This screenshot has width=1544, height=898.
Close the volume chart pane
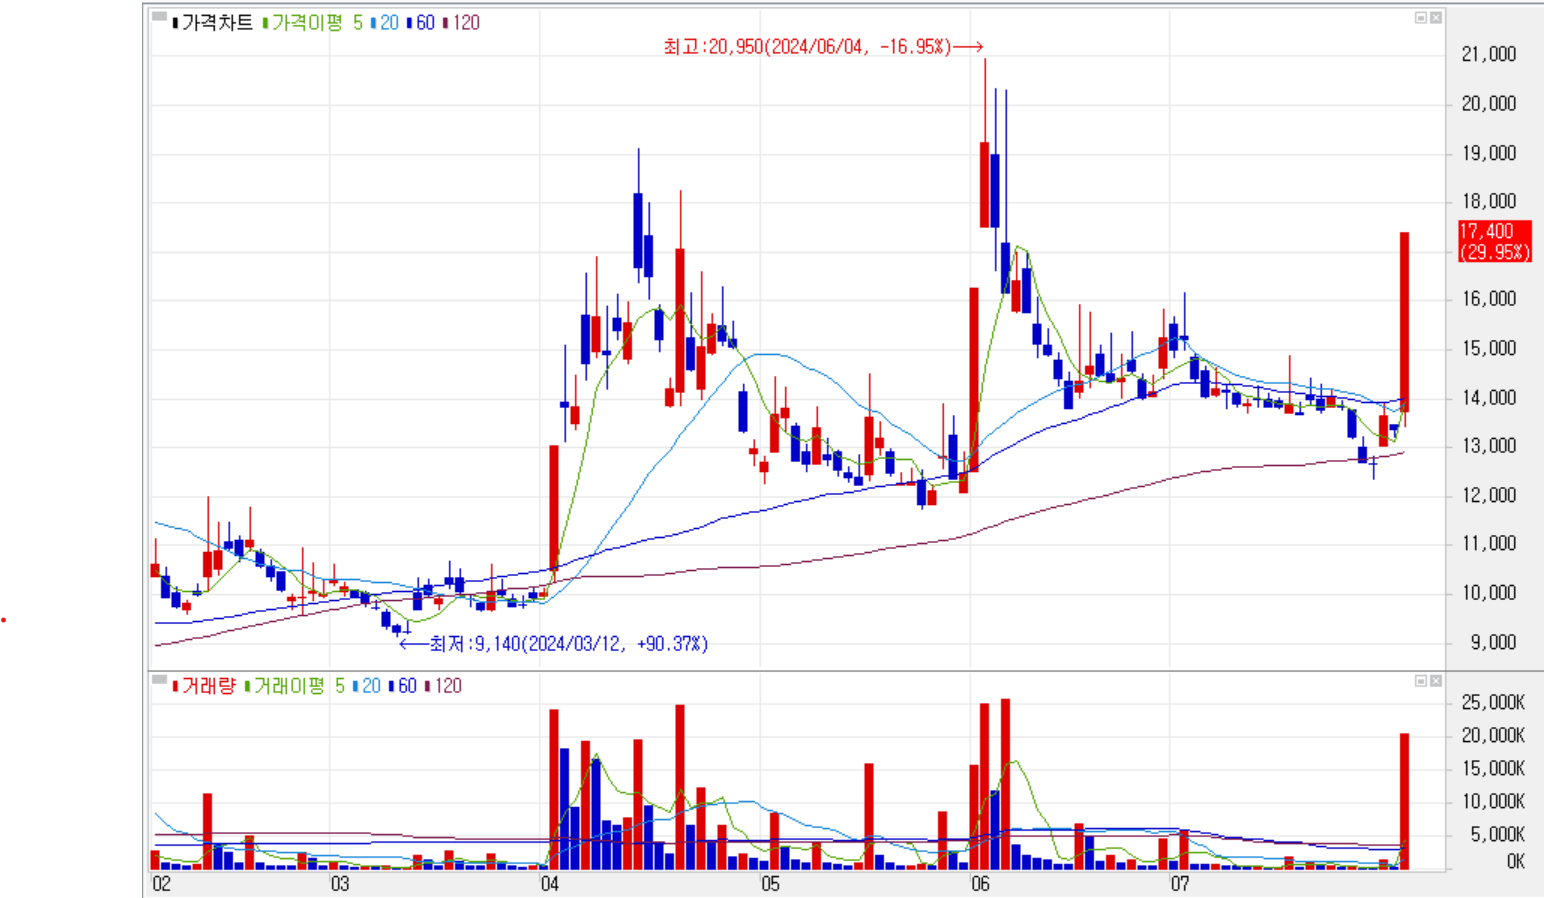point(1436,681)
